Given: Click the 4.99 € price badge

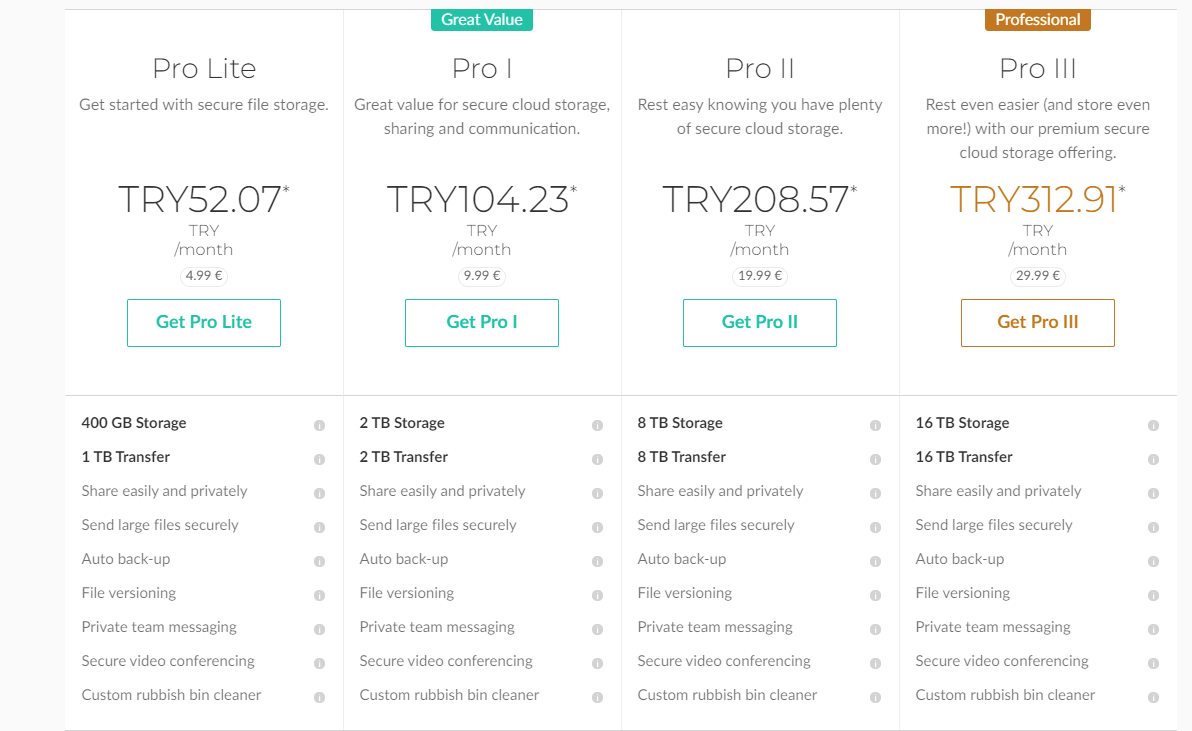Looking at the screenshot, I should 204,276.
